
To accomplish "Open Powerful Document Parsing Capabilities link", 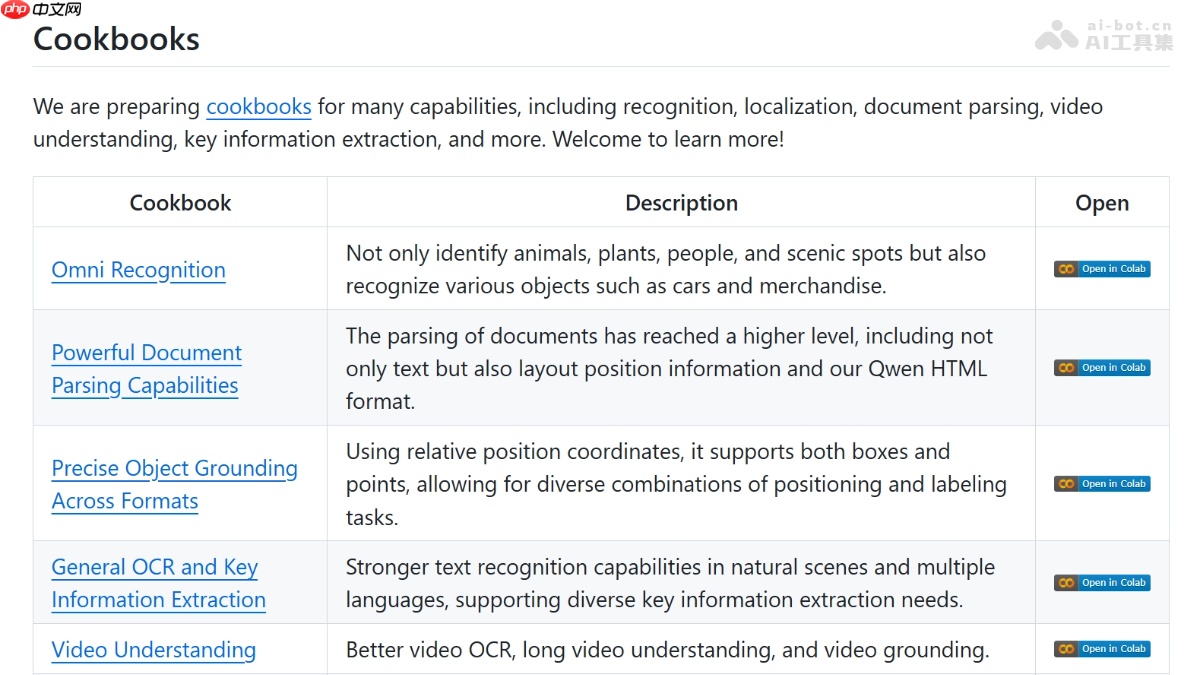I will click(146, 369).
